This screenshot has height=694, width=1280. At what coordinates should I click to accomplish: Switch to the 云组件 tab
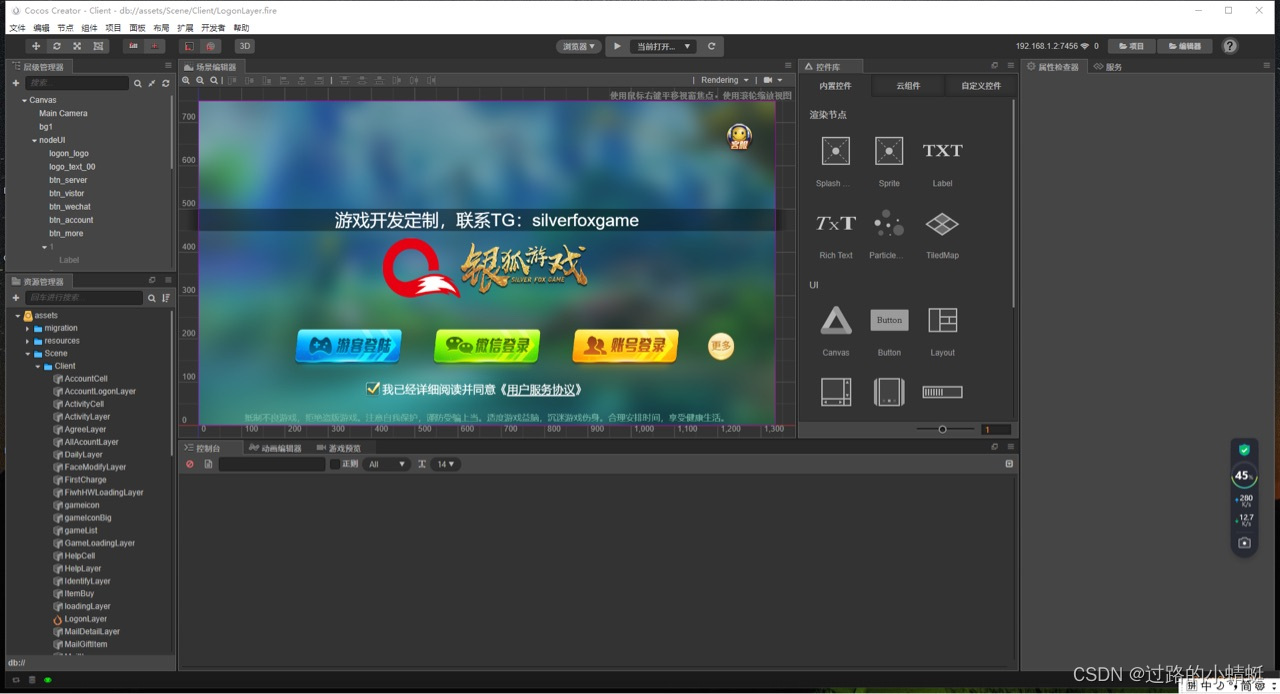click(x=907, y=85)
